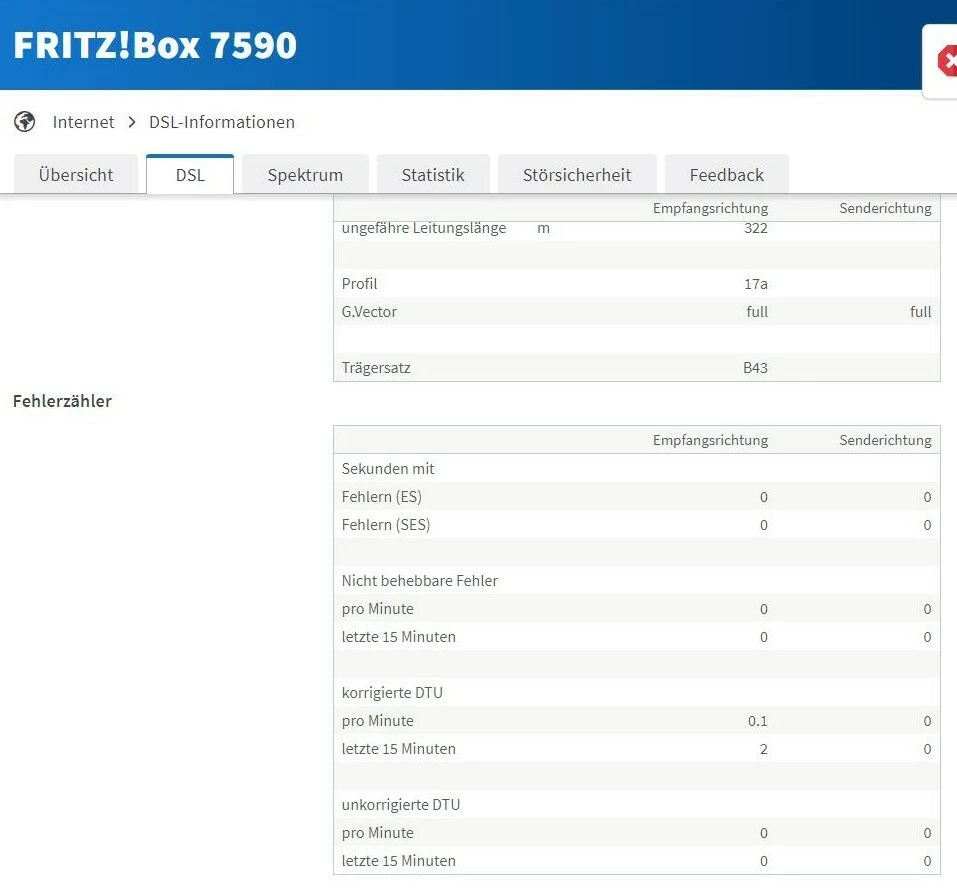Click the korrigierte DTU pro Minute value 0.1

point(758,721)
